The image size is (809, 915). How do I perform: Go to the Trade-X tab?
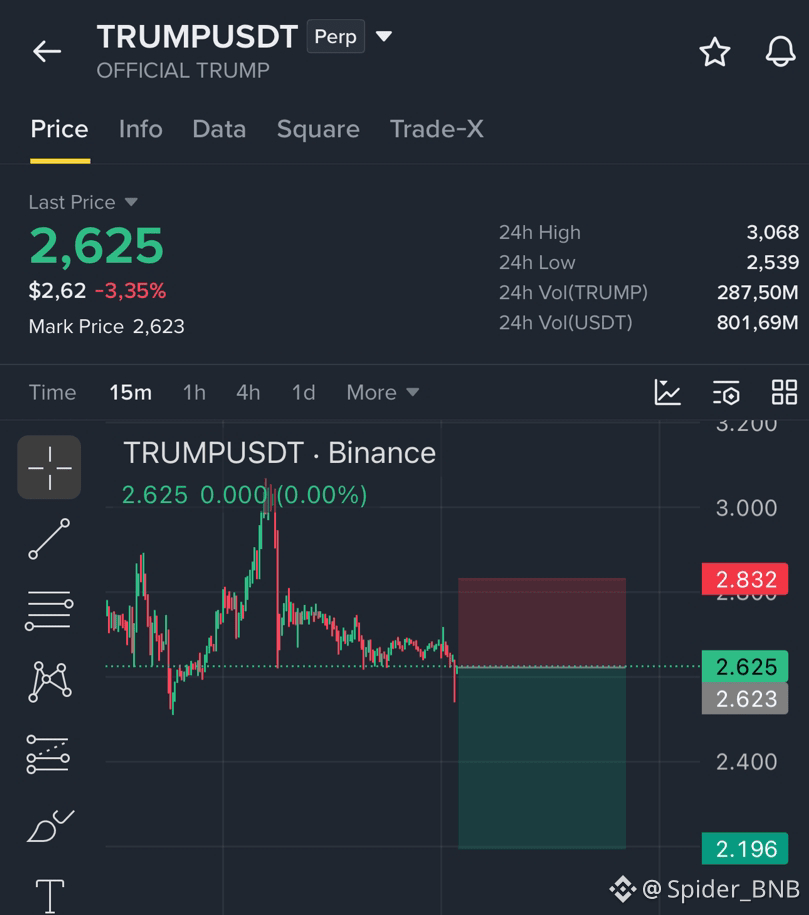[x=437, y=129]
